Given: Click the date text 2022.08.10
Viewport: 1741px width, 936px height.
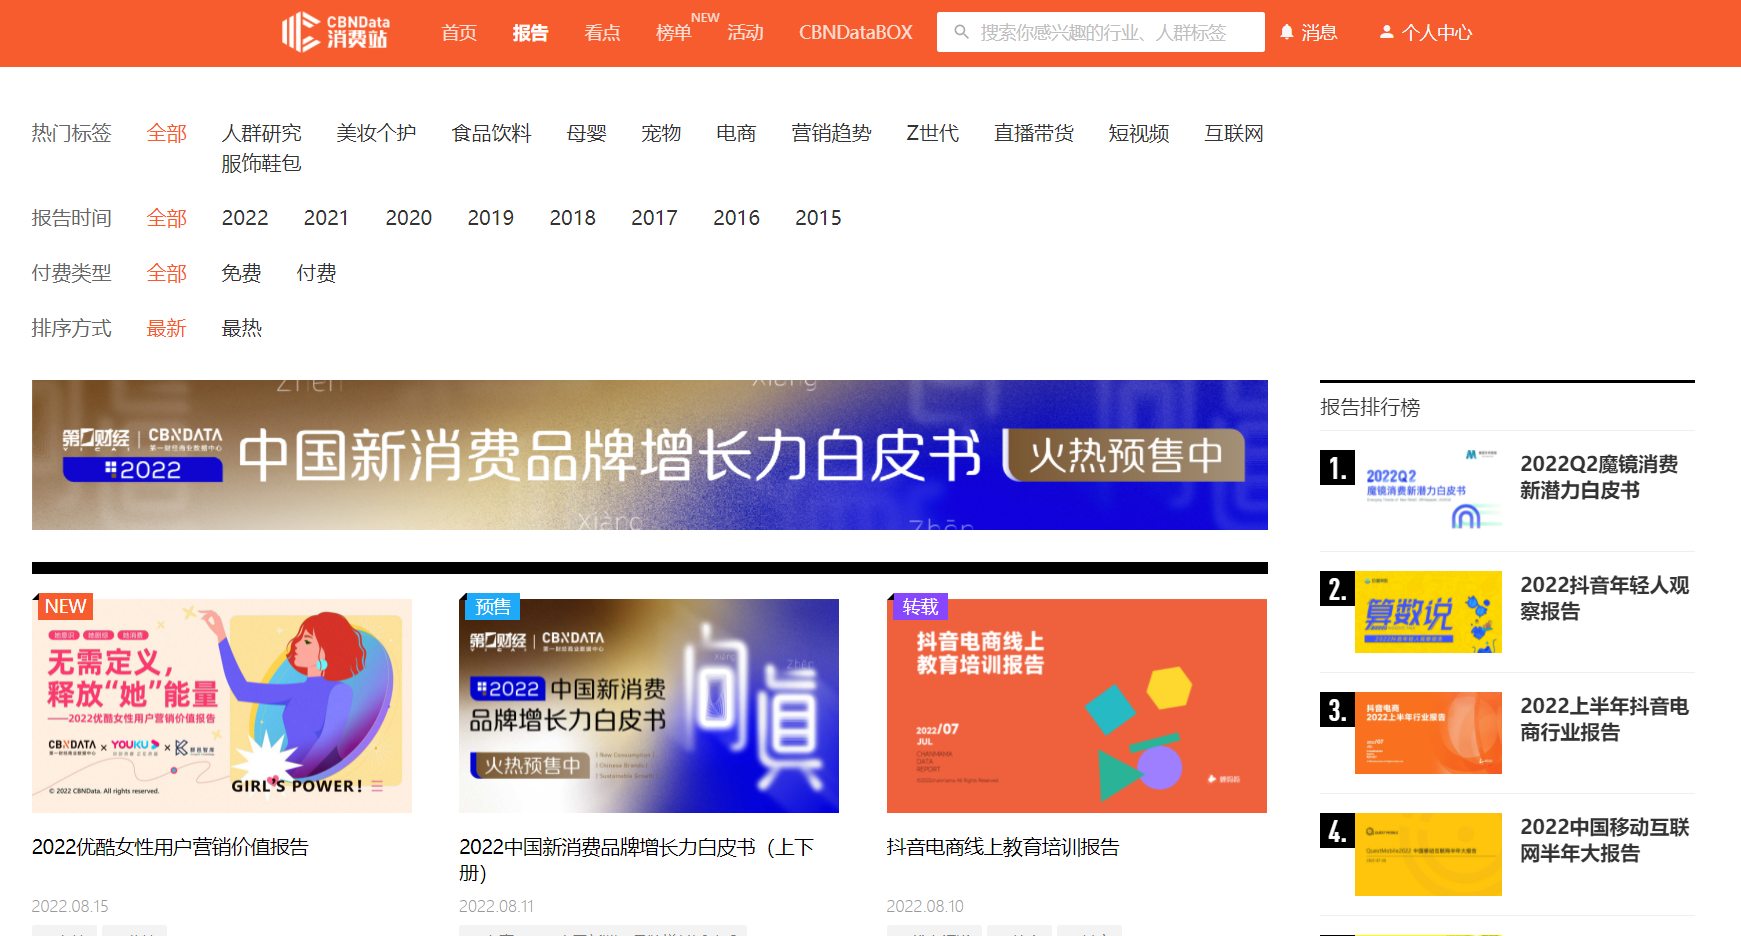Looking at the screenshot, I should (x=925, y=906).
